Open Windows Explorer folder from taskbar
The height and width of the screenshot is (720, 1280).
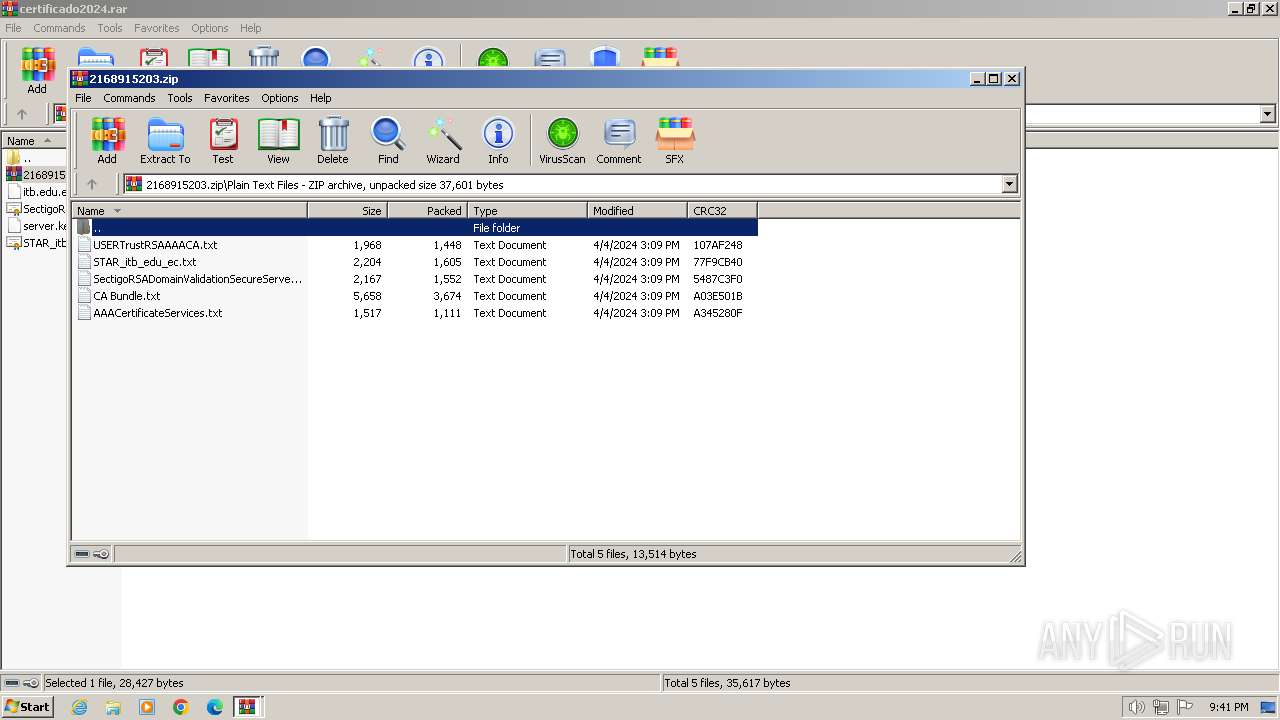[113, 707]
